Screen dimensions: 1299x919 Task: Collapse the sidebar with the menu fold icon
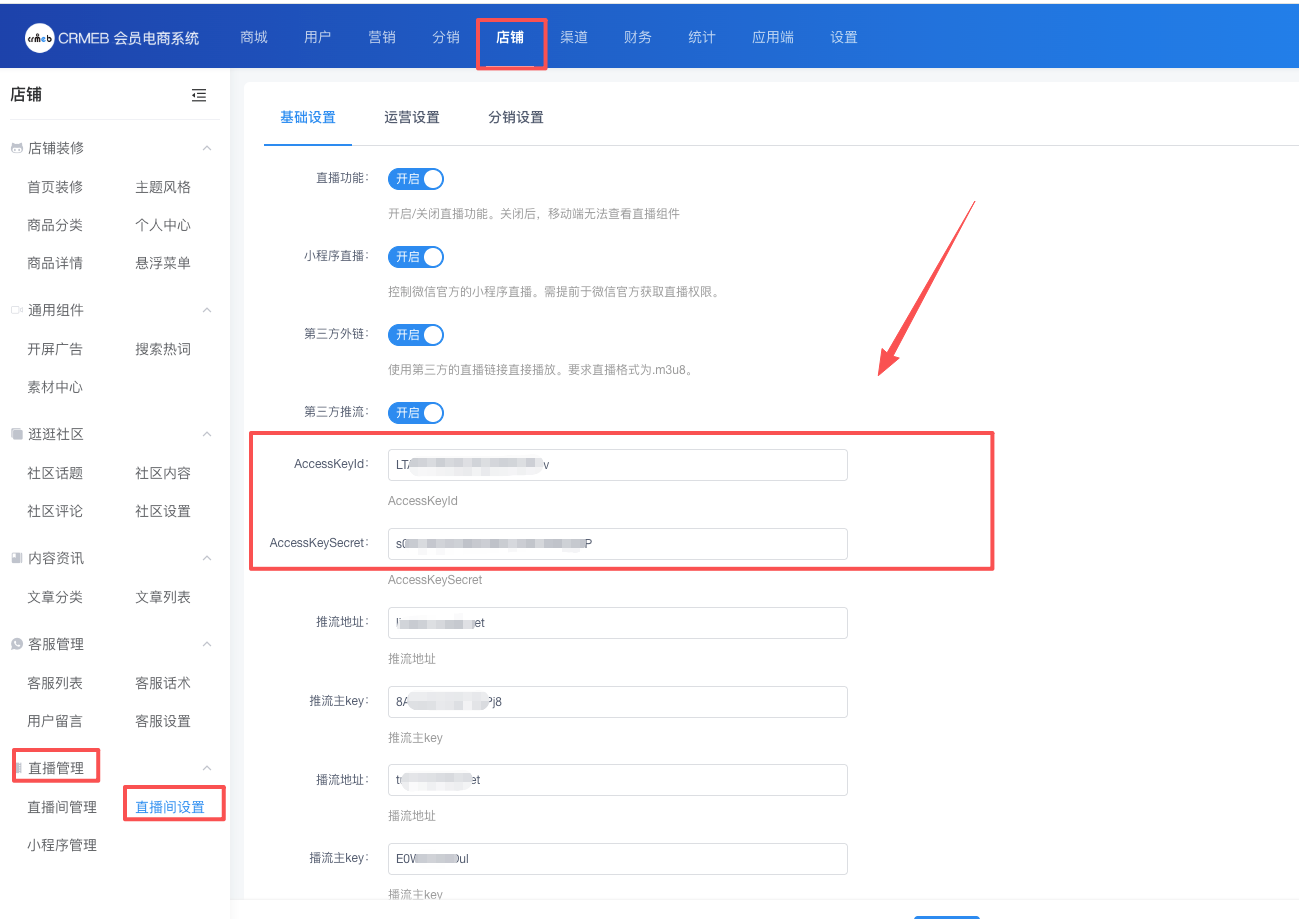[x=199, y=95]
